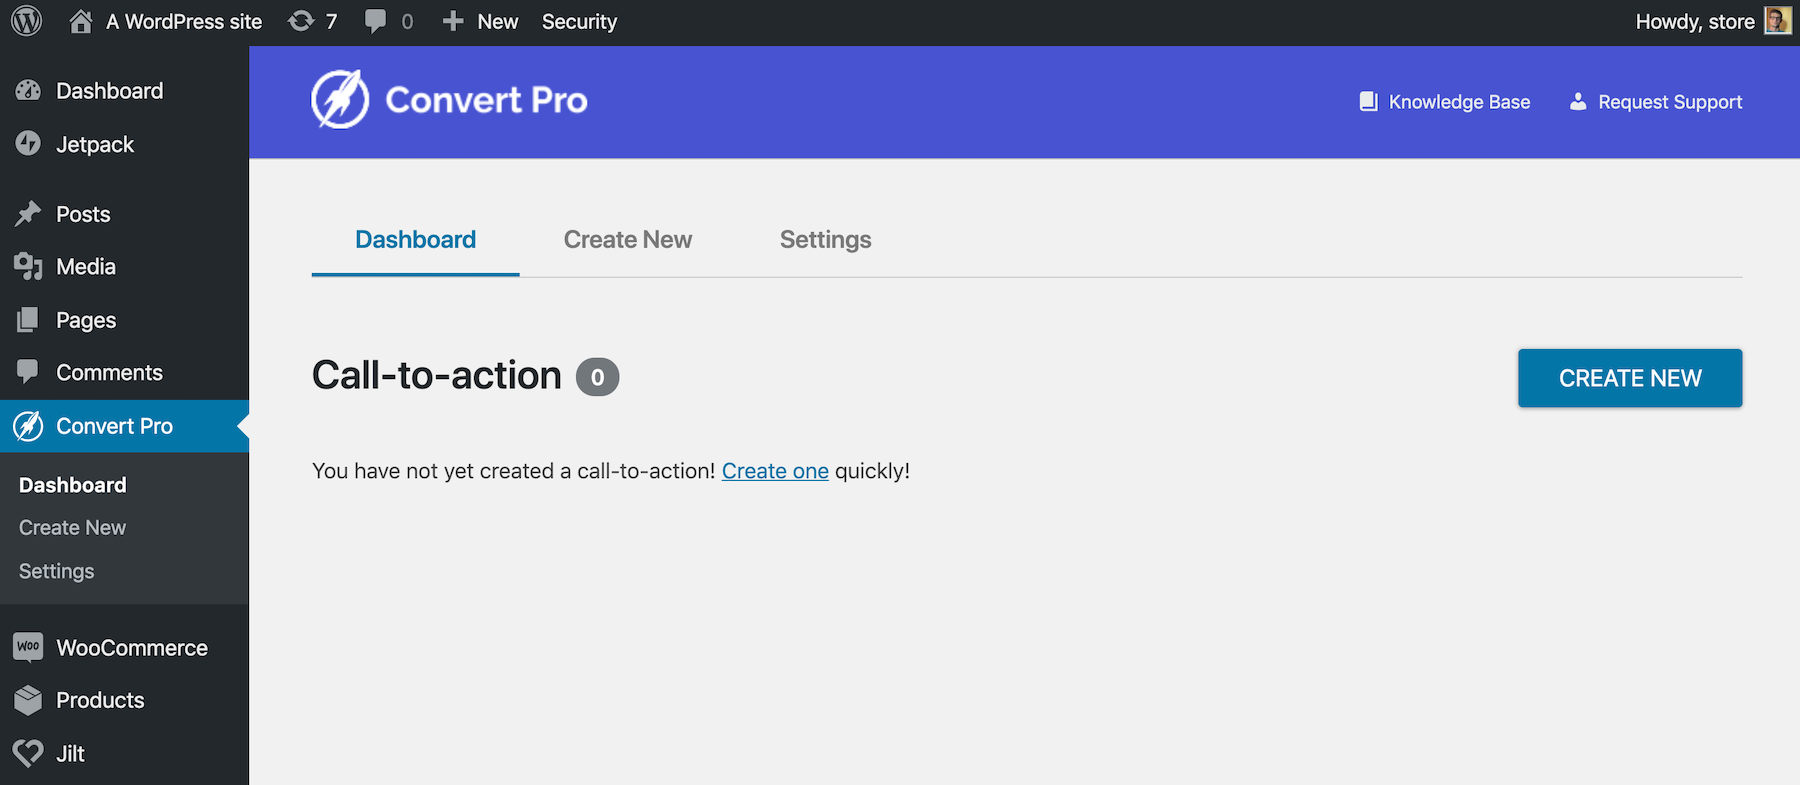This screenshot has width=1800, height=785.
Task: Switch to the Dashboard tab
Action: click(x=415, y=240)
